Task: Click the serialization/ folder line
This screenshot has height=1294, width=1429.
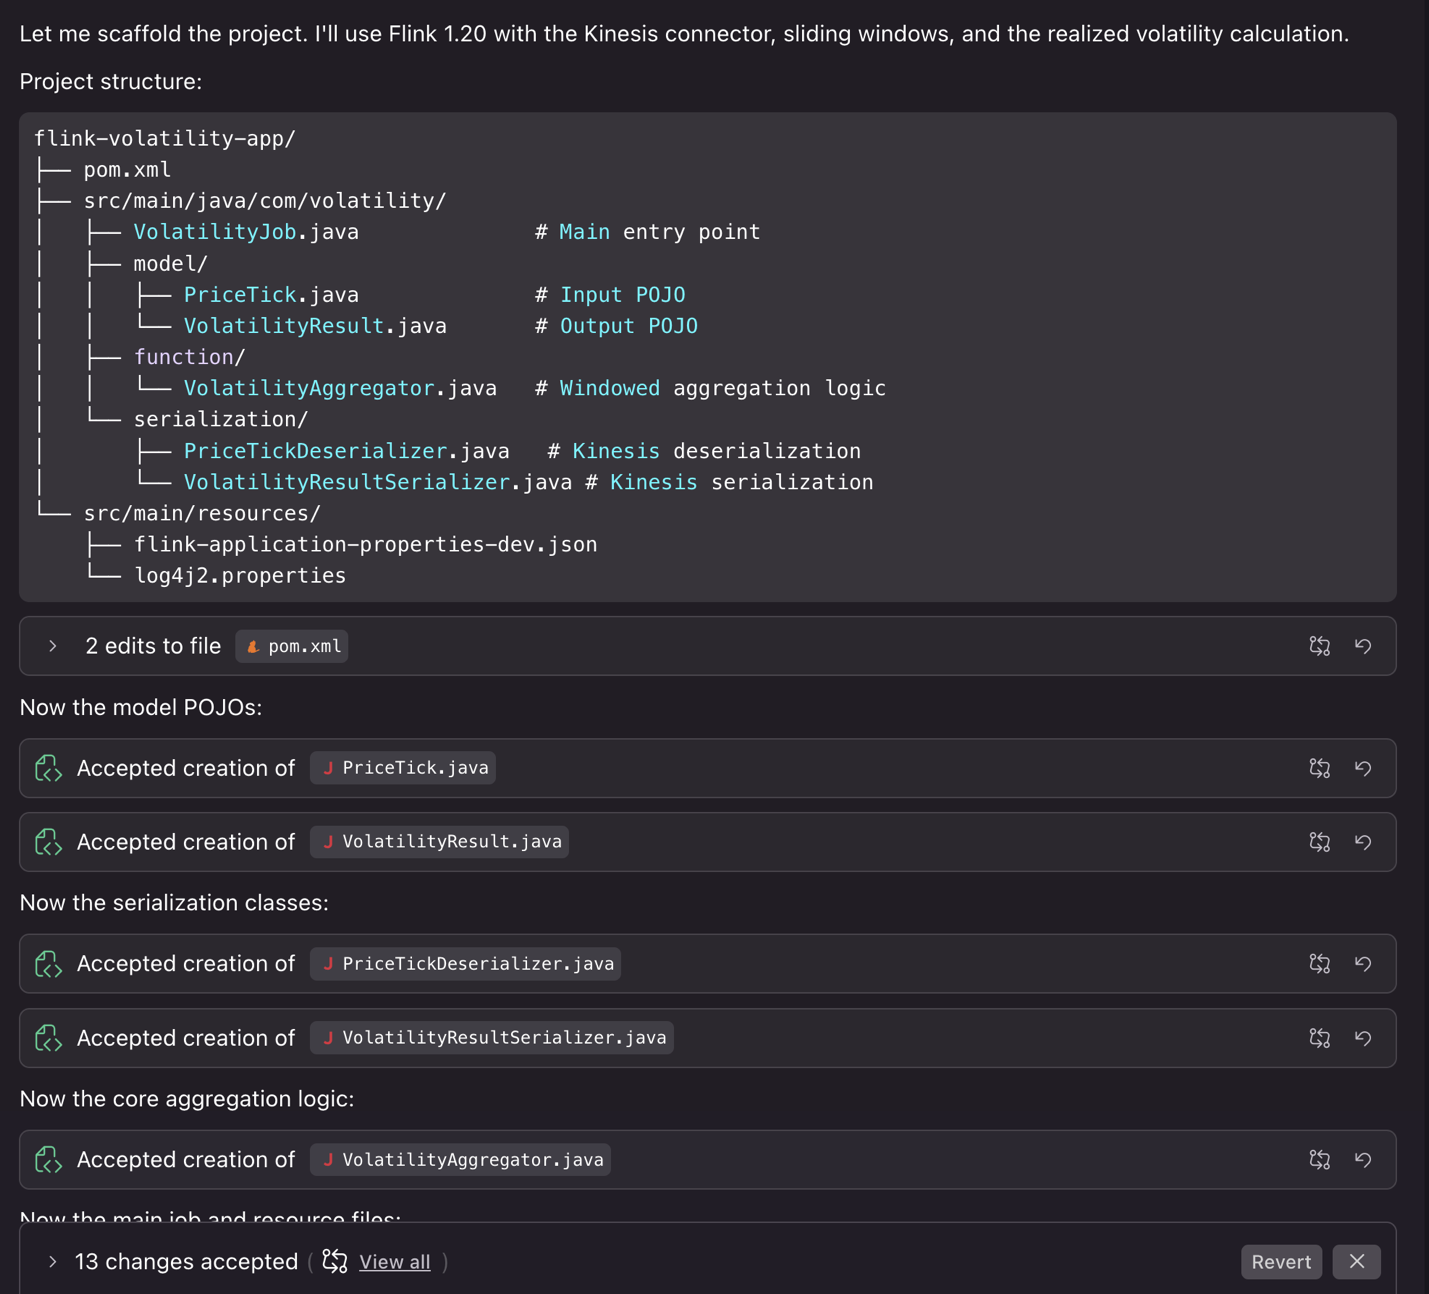Action: pos(221,419)
